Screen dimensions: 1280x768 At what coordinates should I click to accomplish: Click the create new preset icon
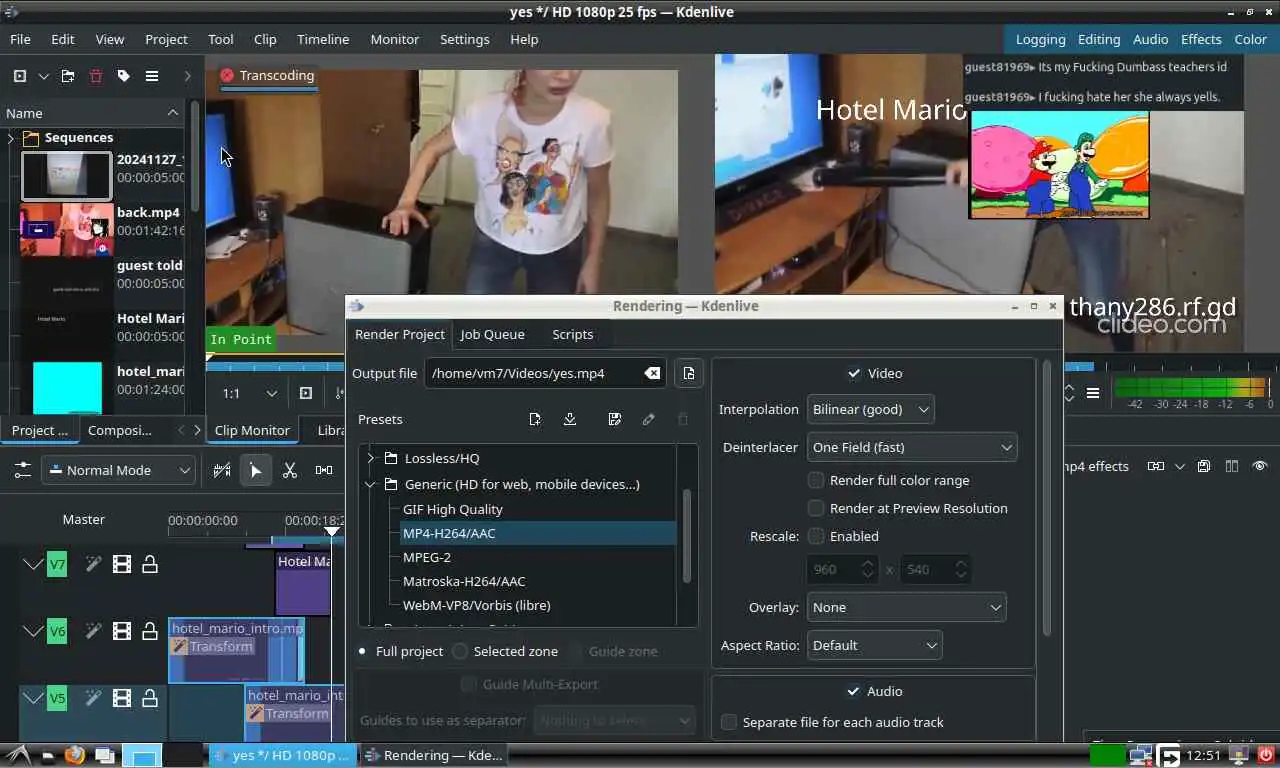[535, 419]
